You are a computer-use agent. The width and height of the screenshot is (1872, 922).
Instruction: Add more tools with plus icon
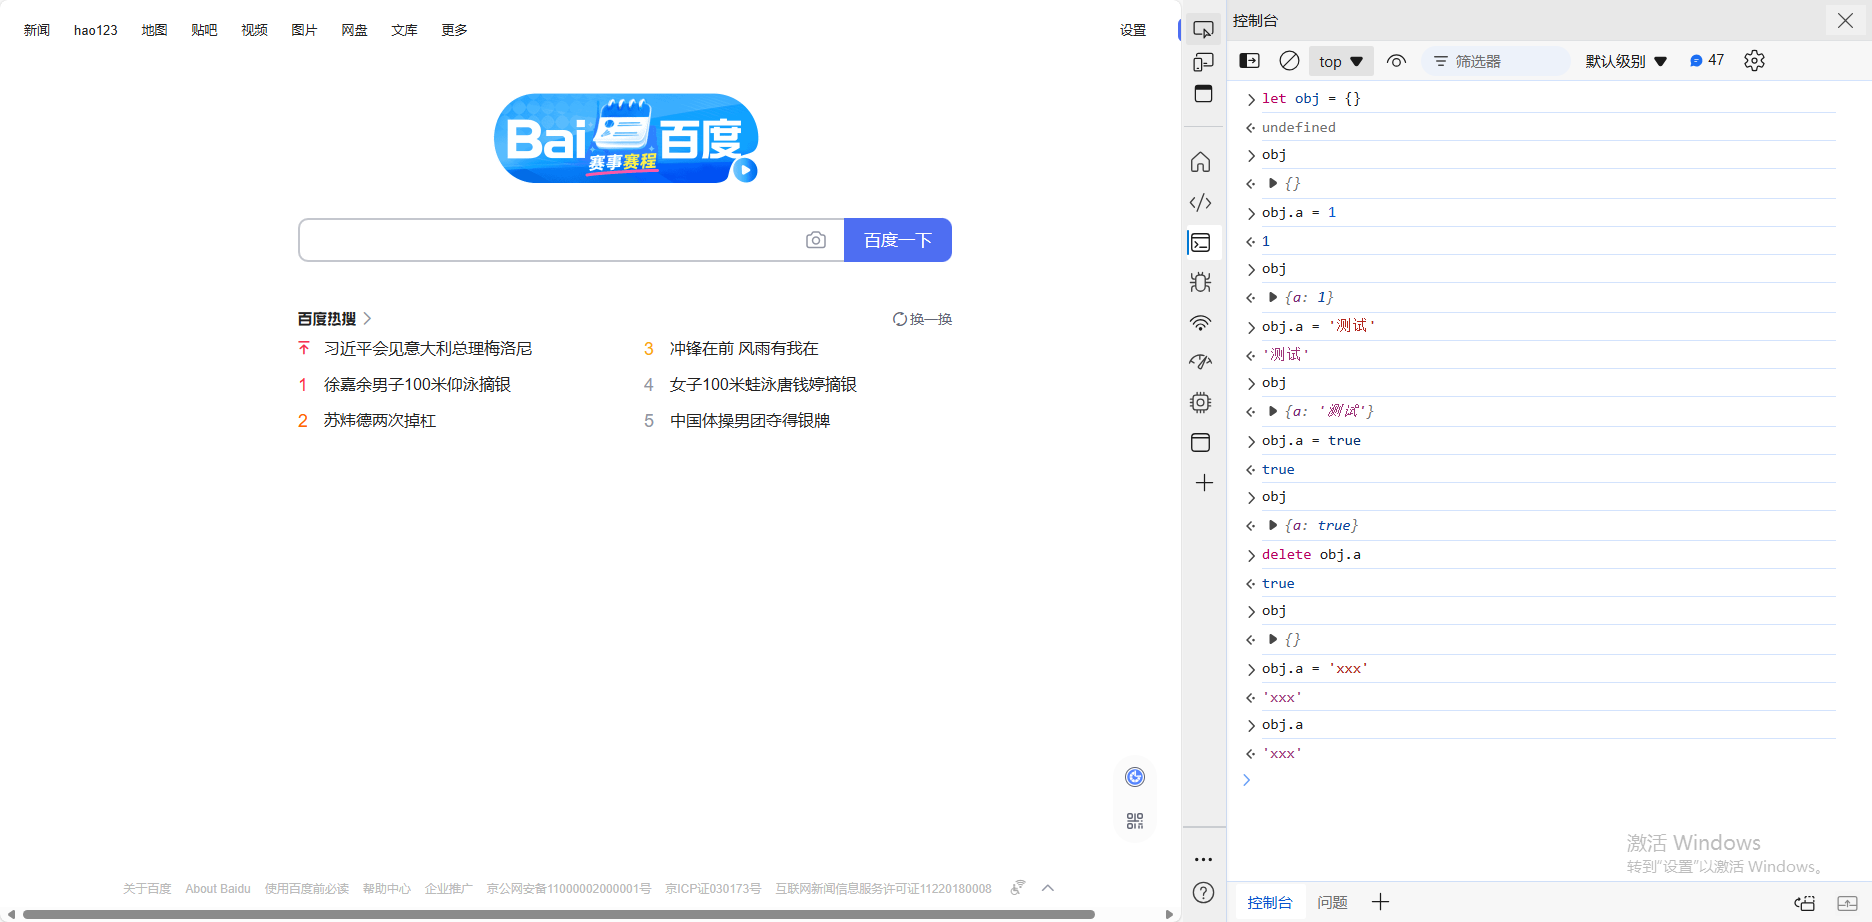click(1204, 483)
